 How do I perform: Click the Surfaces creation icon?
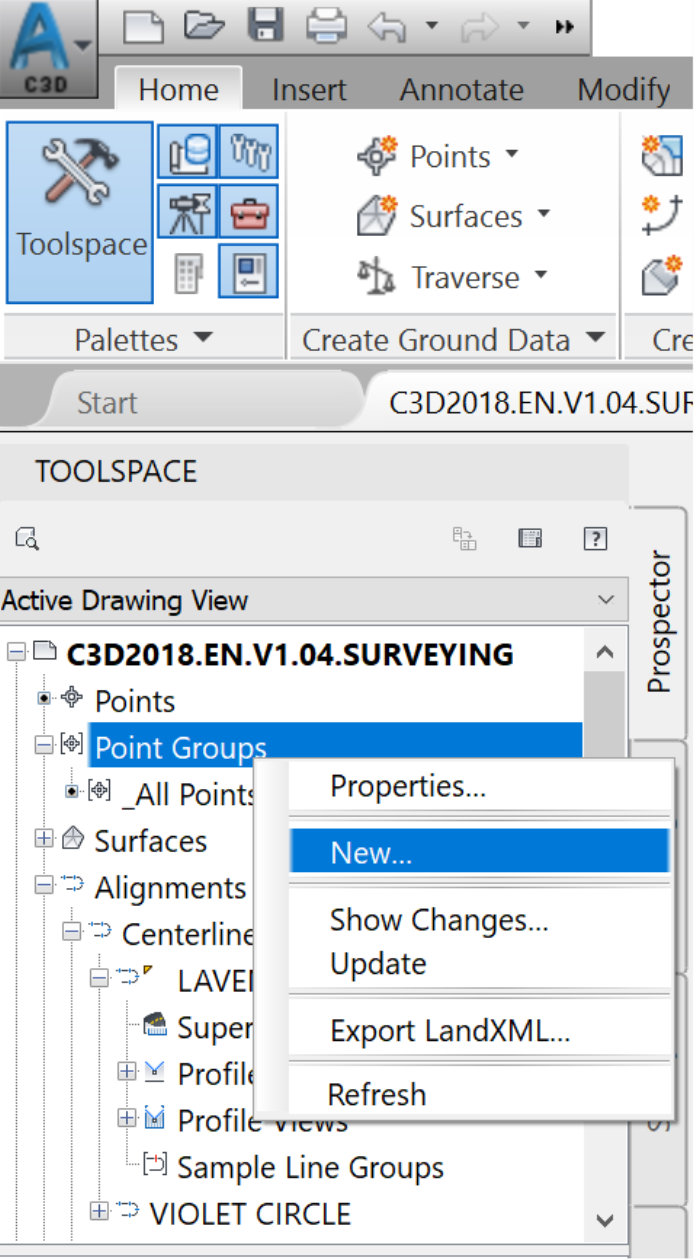click(x=377, y=216)
